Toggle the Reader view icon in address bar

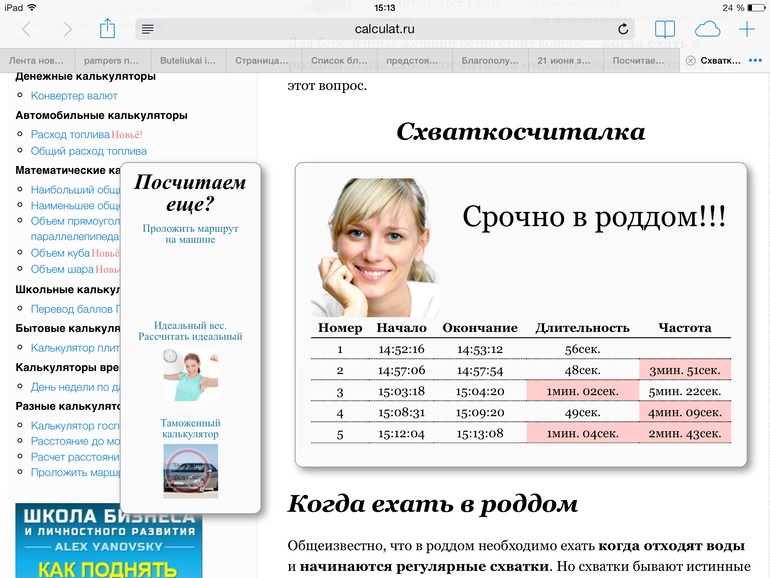(x=147, y=29)
